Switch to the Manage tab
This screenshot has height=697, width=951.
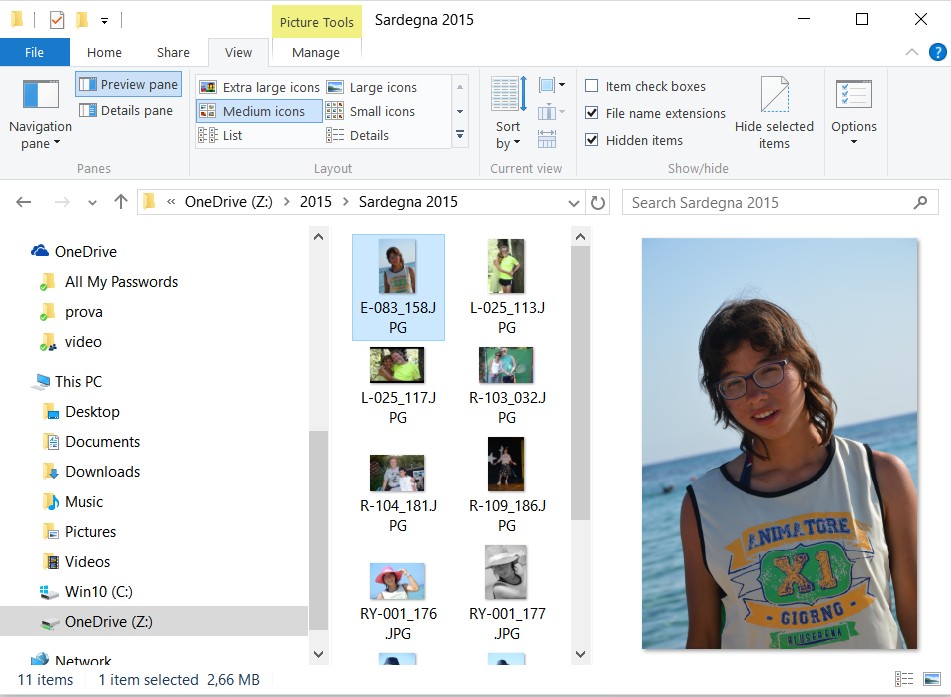[x=315, y=53]
